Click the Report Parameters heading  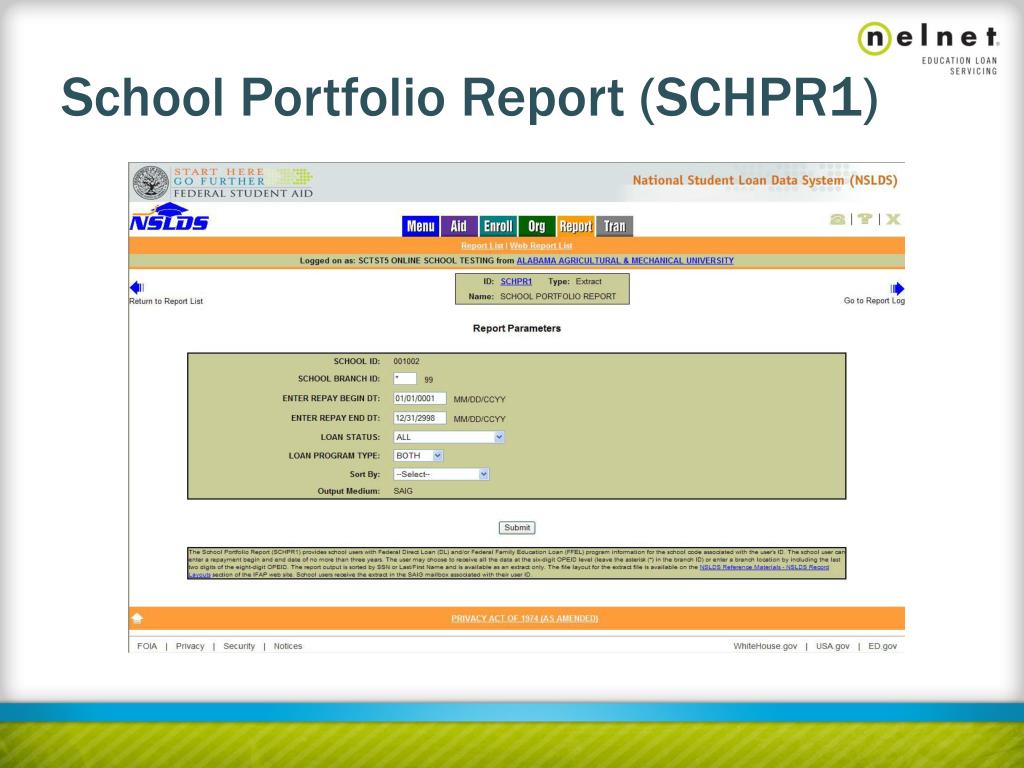pos(517,328)
